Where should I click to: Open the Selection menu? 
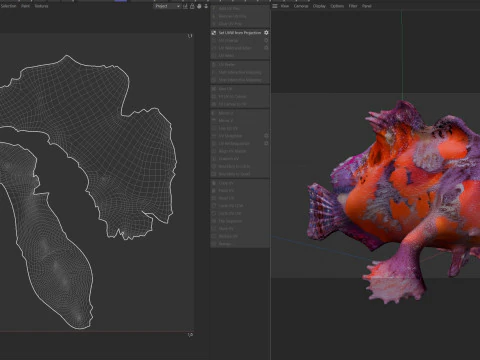[8, 6]
